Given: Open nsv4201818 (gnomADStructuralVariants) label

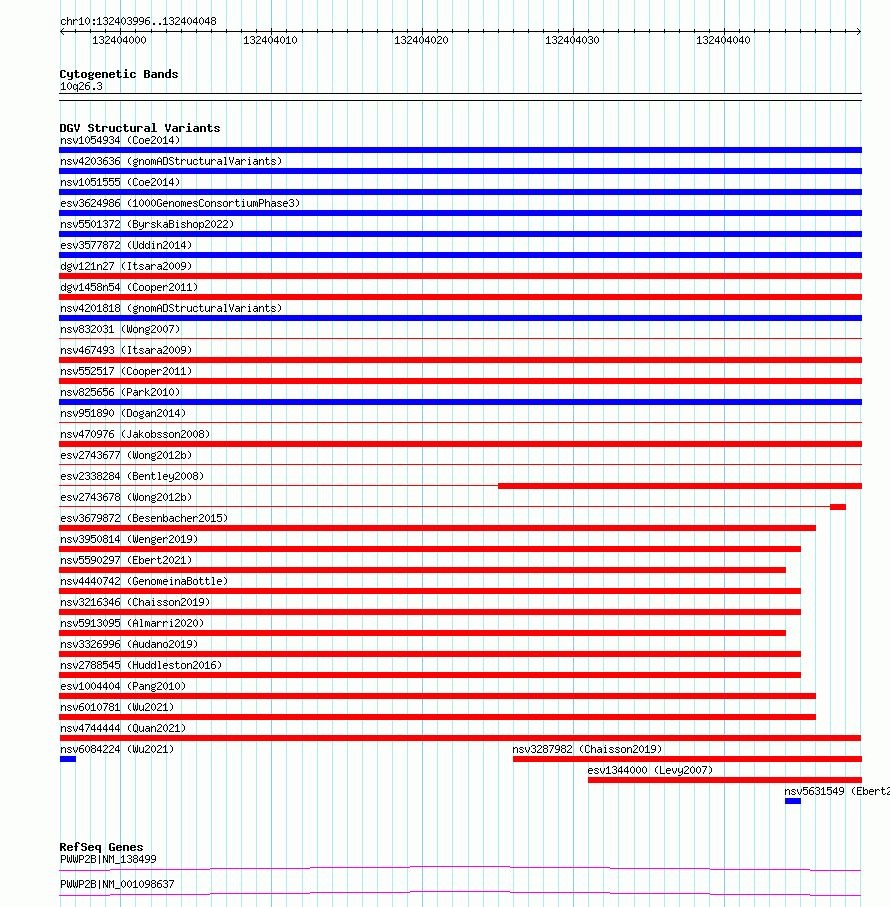Looking at the screenshot, I should tap(171, 308).
